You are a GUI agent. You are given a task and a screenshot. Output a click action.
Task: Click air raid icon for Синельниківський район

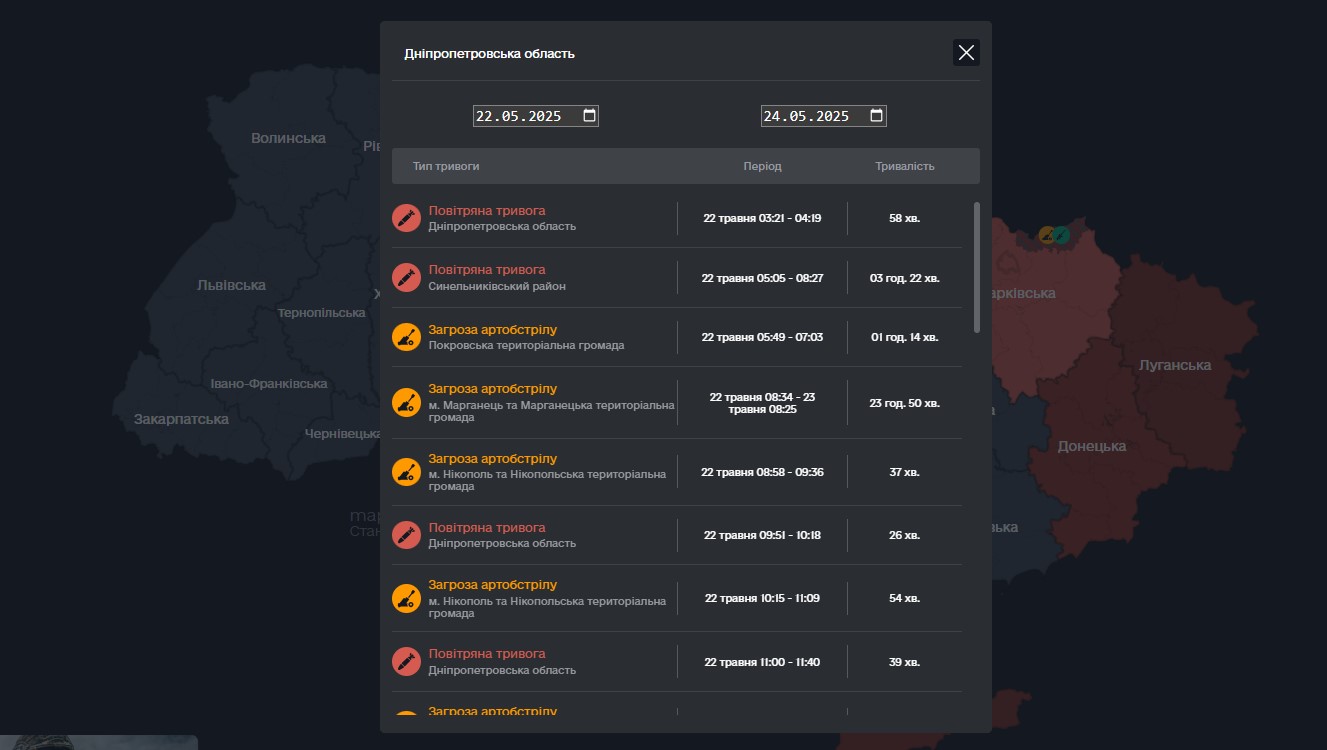click(406, 277)
